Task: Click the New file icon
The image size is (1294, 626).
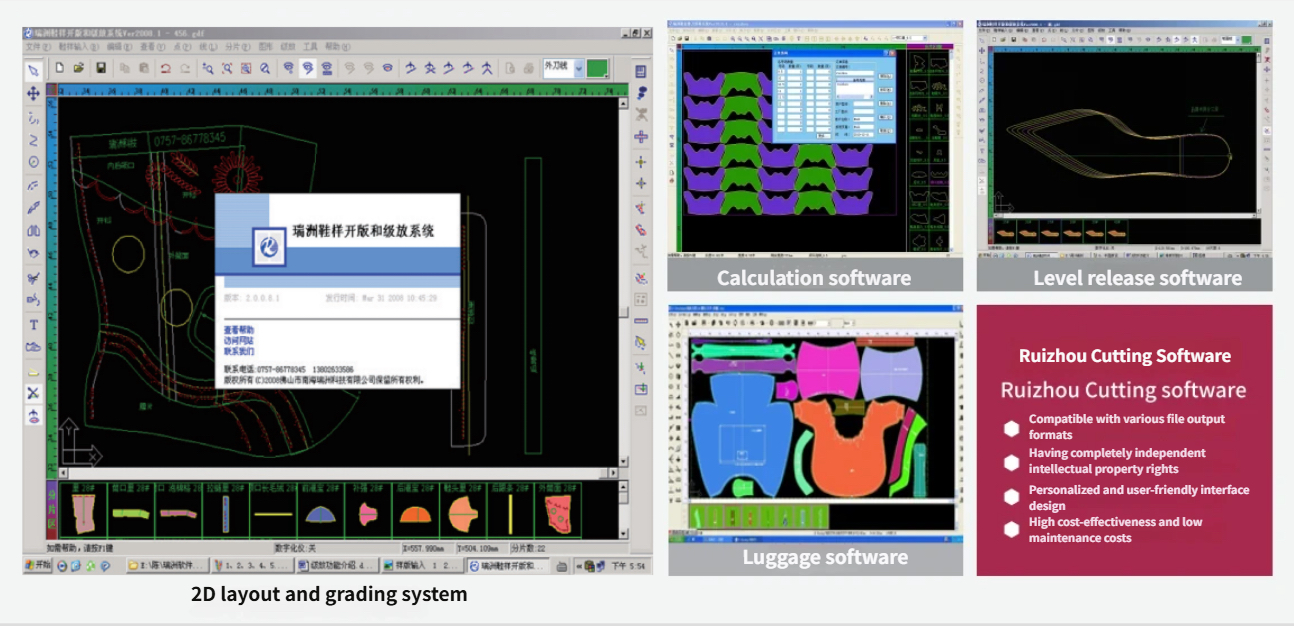Action: pos(60,68)
